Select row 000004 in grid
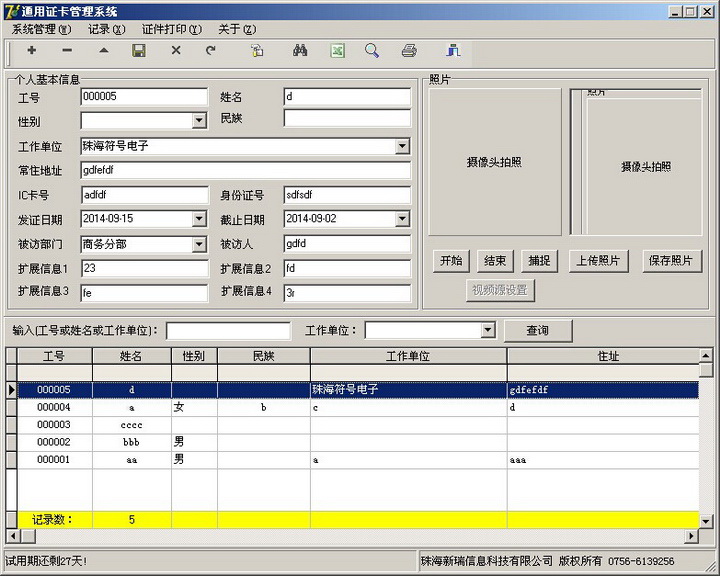The image size is (720, 576). [x=358, y=407]
